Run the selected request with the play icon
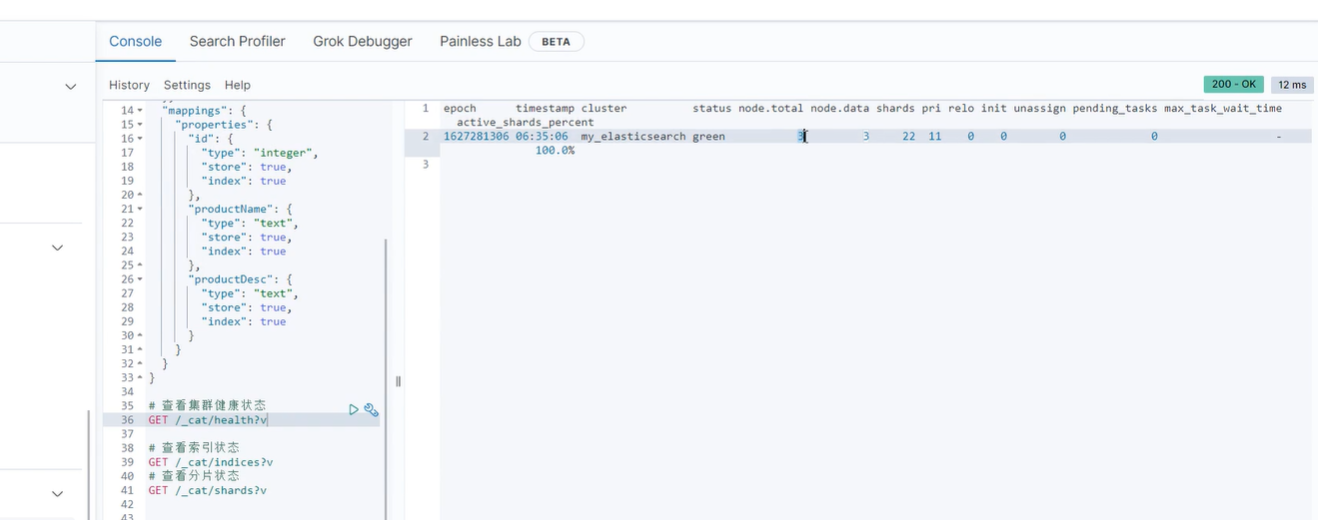This screenshot has width=1318, height=520. pos(354,409)
